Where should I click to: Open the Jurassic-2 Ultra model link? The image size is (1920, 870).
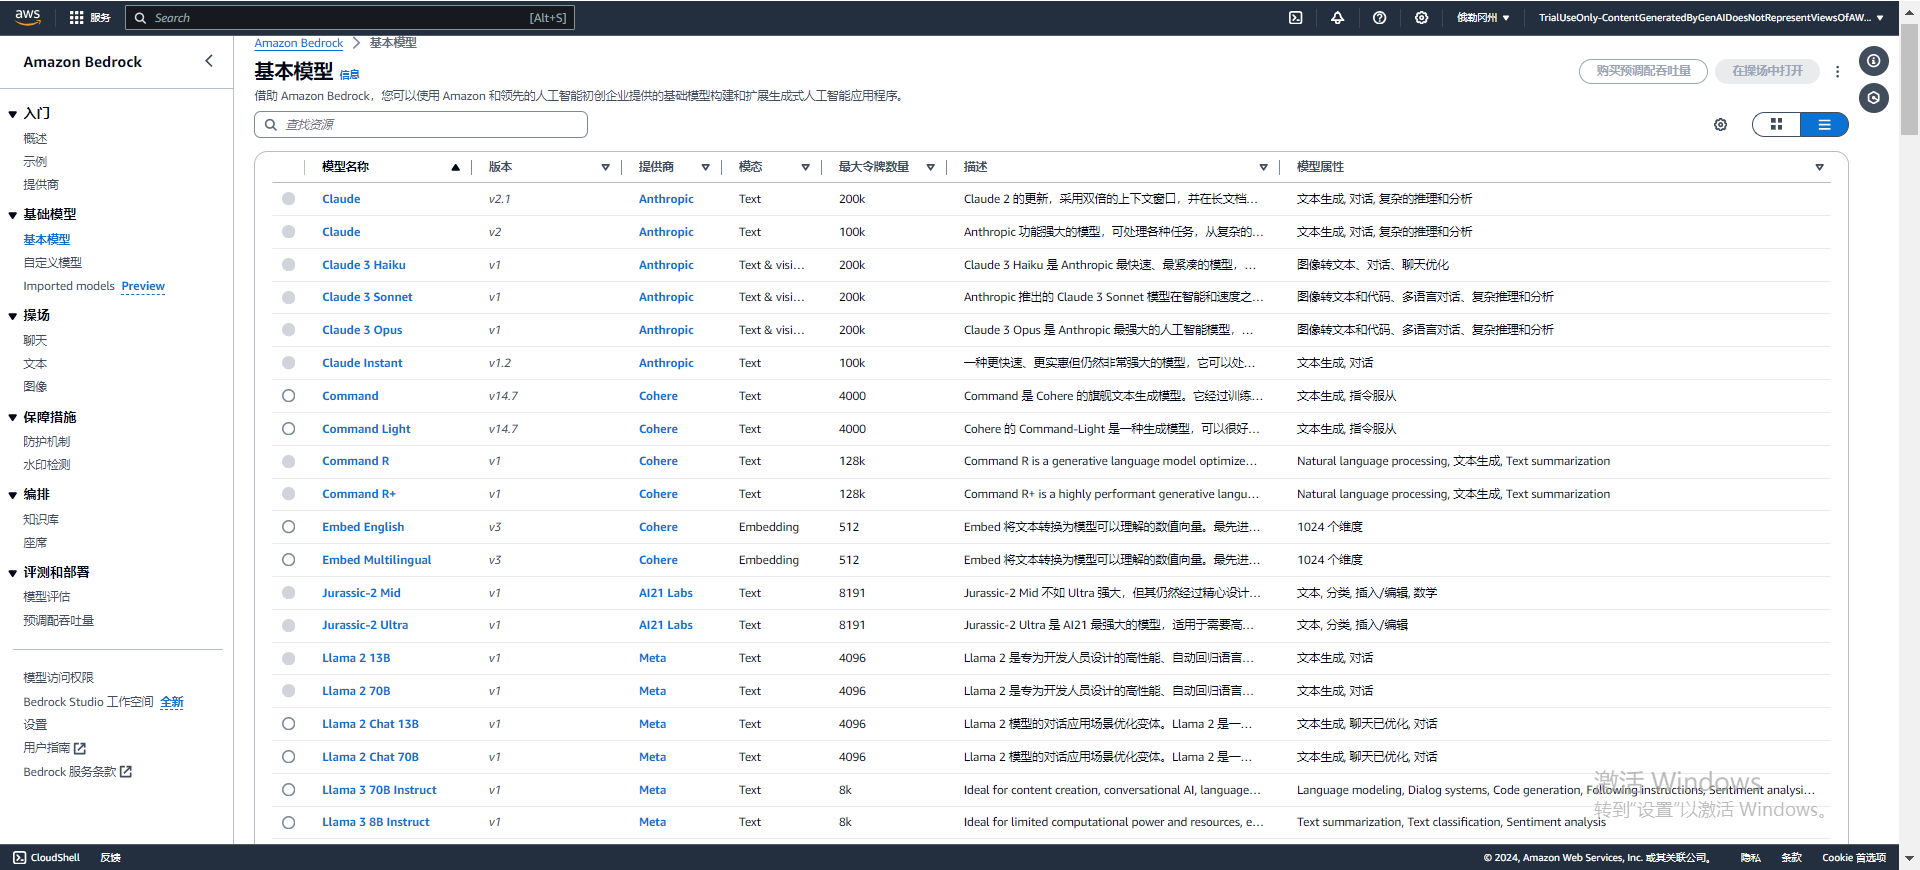365,625
